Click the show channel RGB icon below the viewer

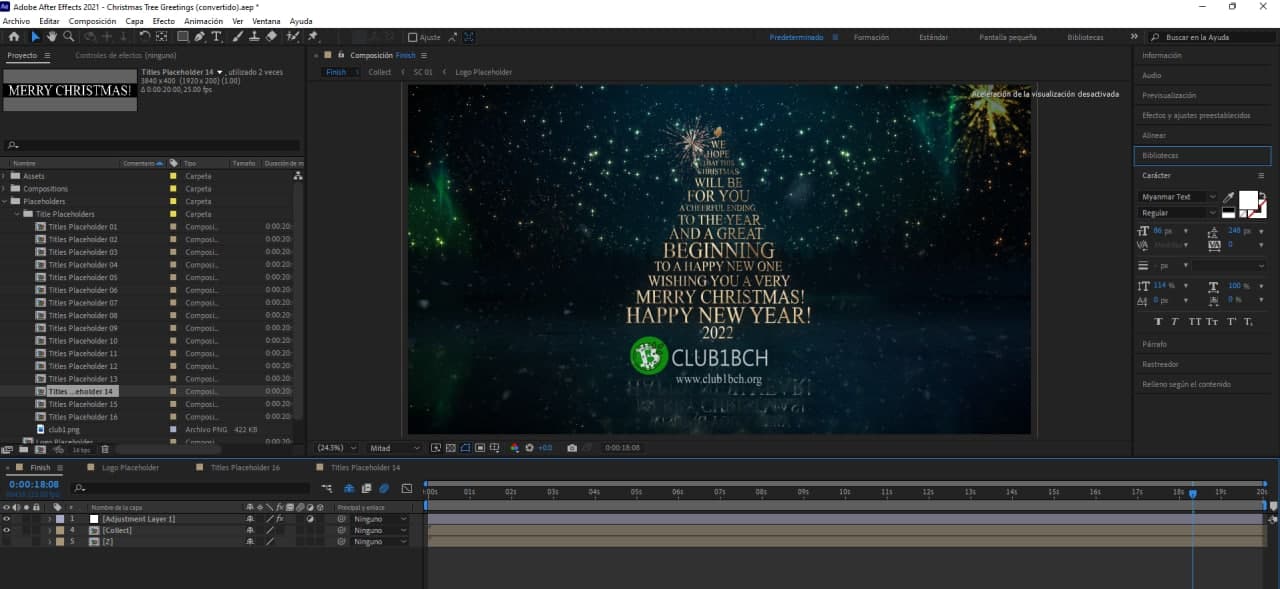(514, 448)
